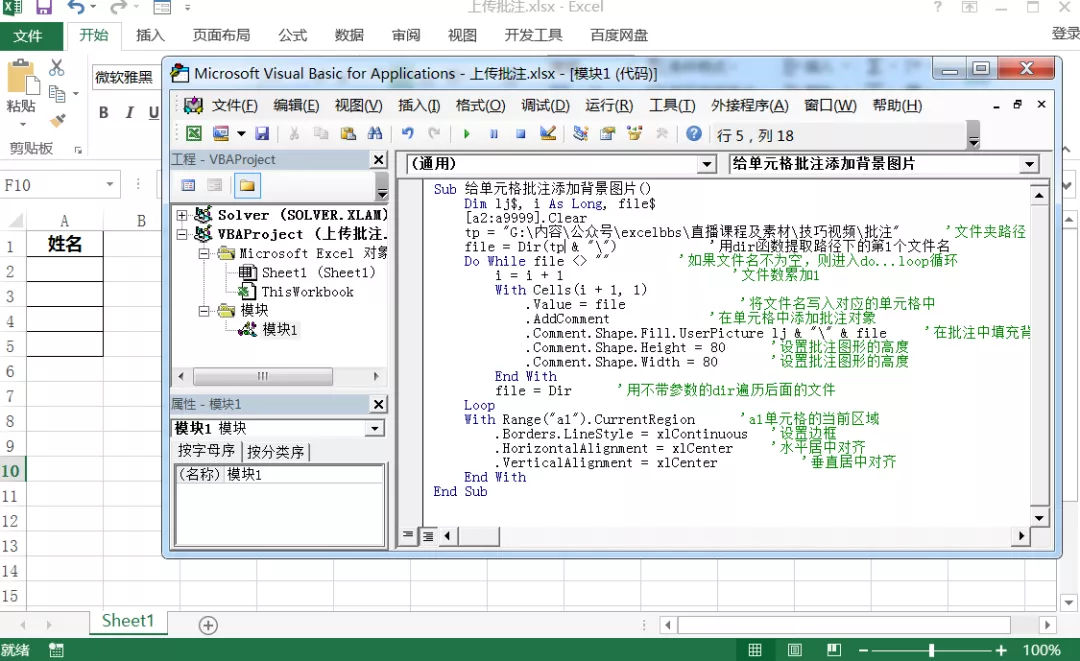1080x661 pixels.
Task: Toggle Bold in Excel ribbon
Action: tap(103, 112)
